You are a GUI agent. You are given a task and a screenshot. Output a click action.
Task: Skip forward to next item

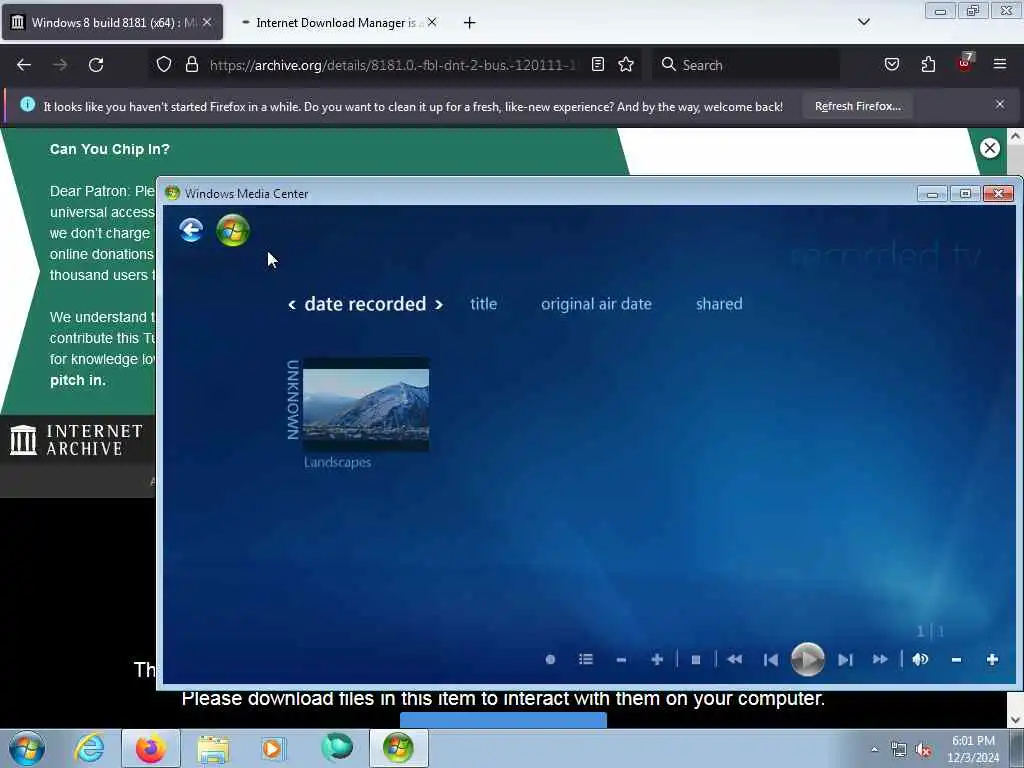click(x=845, y=660)
